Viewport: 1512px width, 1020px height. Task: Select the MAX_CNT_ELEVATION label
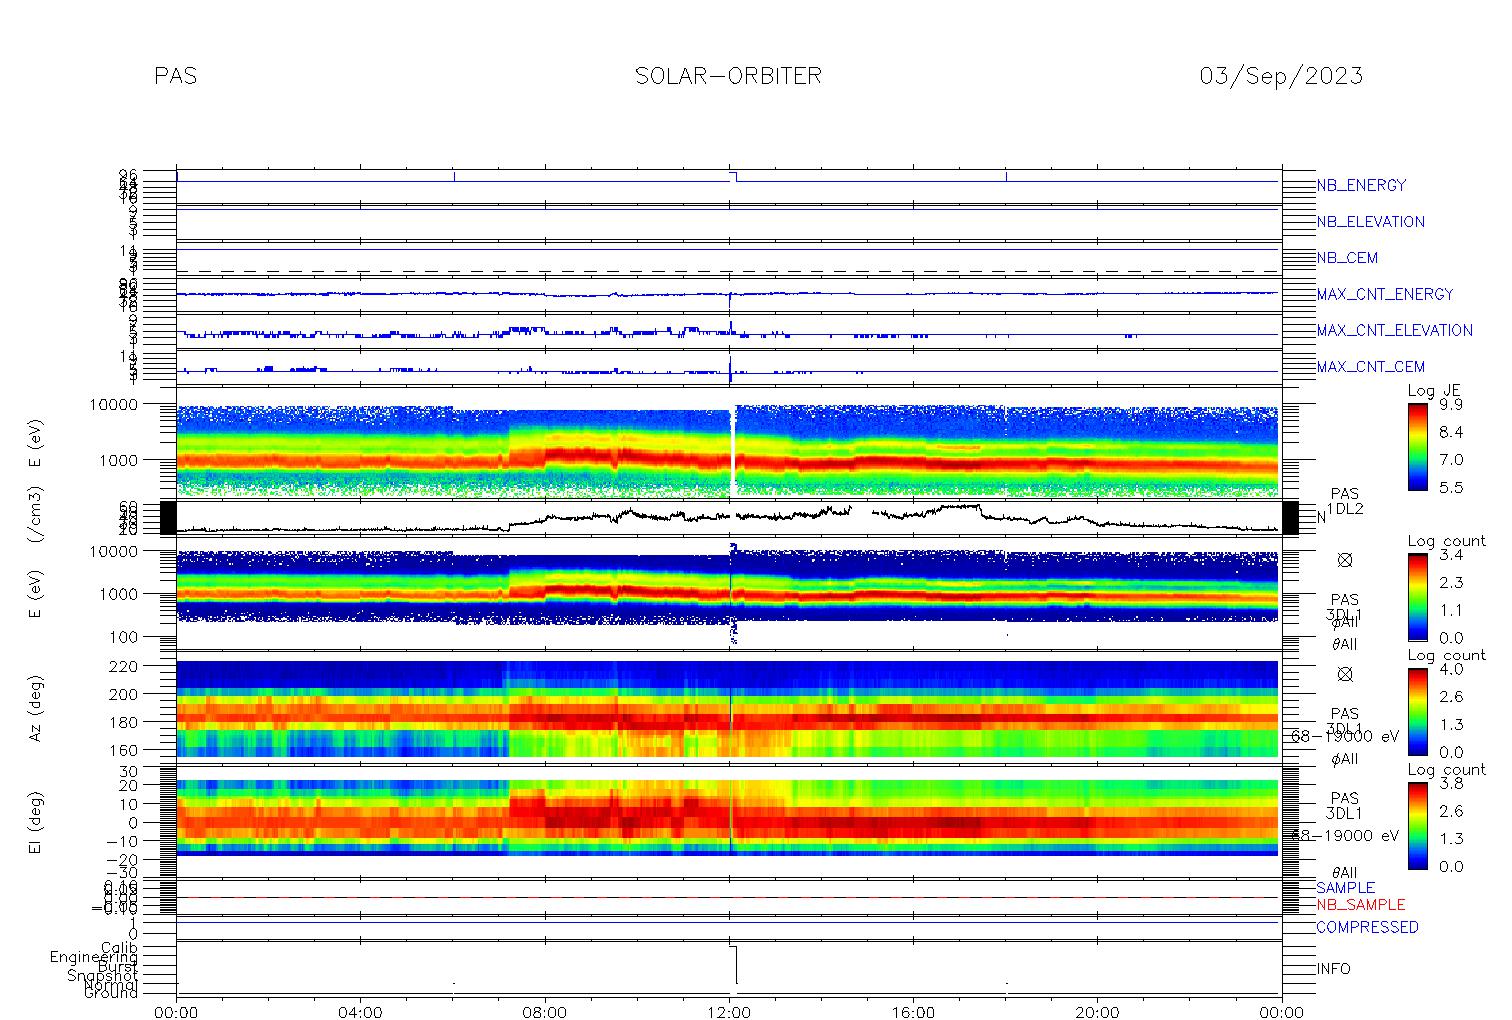click(1394, 330)
